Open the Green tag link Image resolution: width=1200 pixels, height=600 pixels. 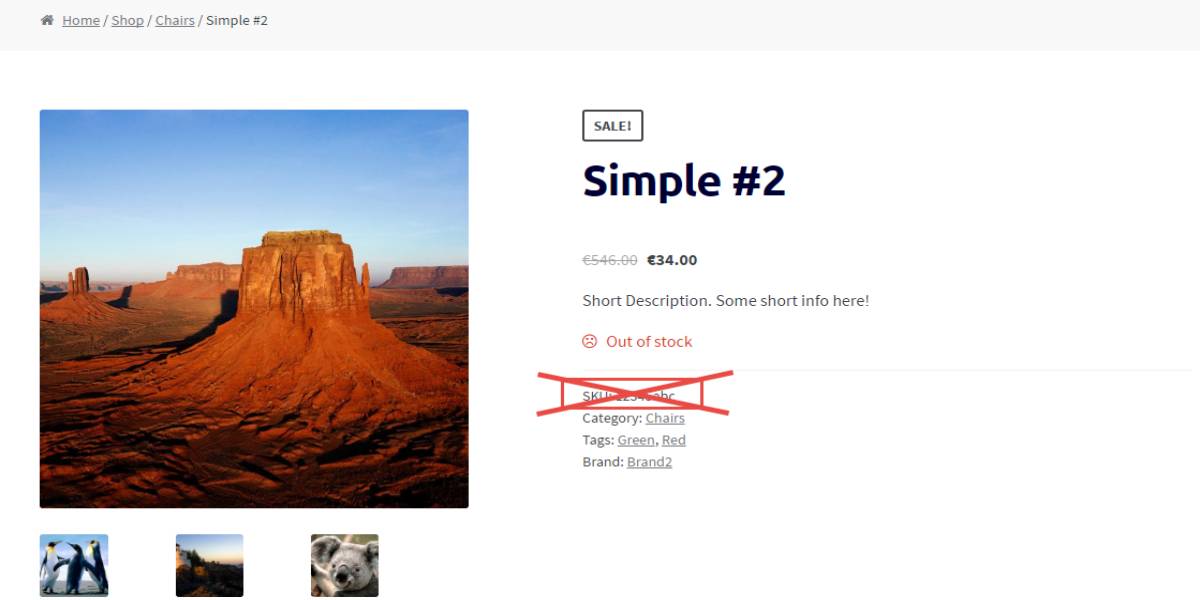[x=636, y=440]
